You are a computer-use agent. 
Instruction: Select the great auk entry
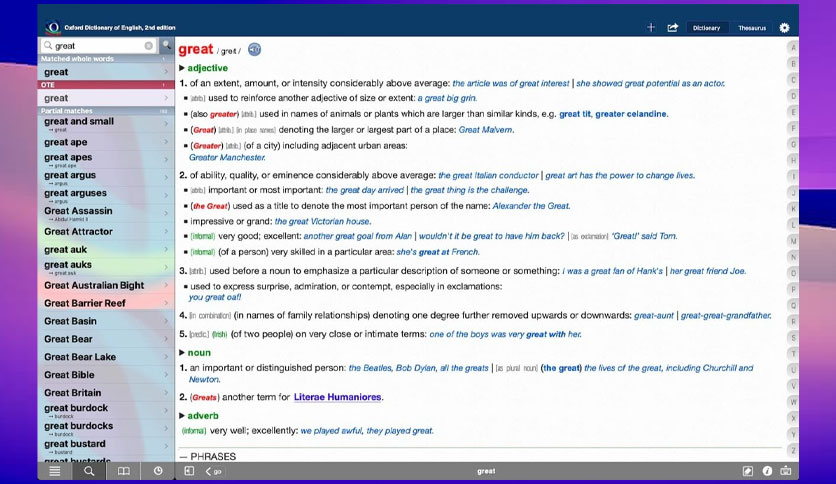pos(106,249)
